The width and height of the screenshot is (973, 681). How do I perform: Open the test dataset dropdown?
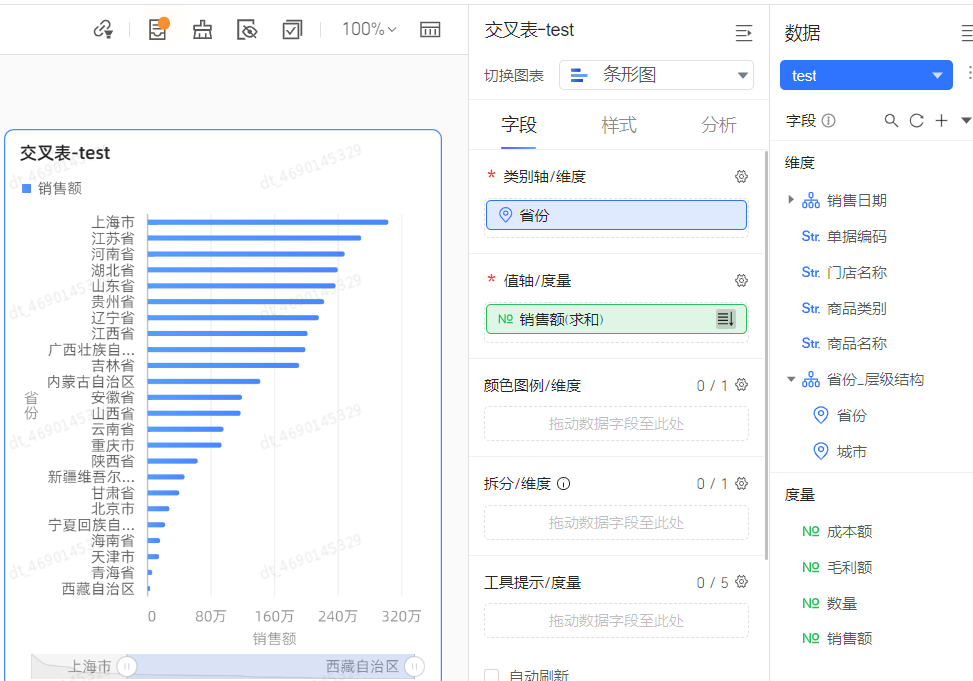click(x=866, y=75)
